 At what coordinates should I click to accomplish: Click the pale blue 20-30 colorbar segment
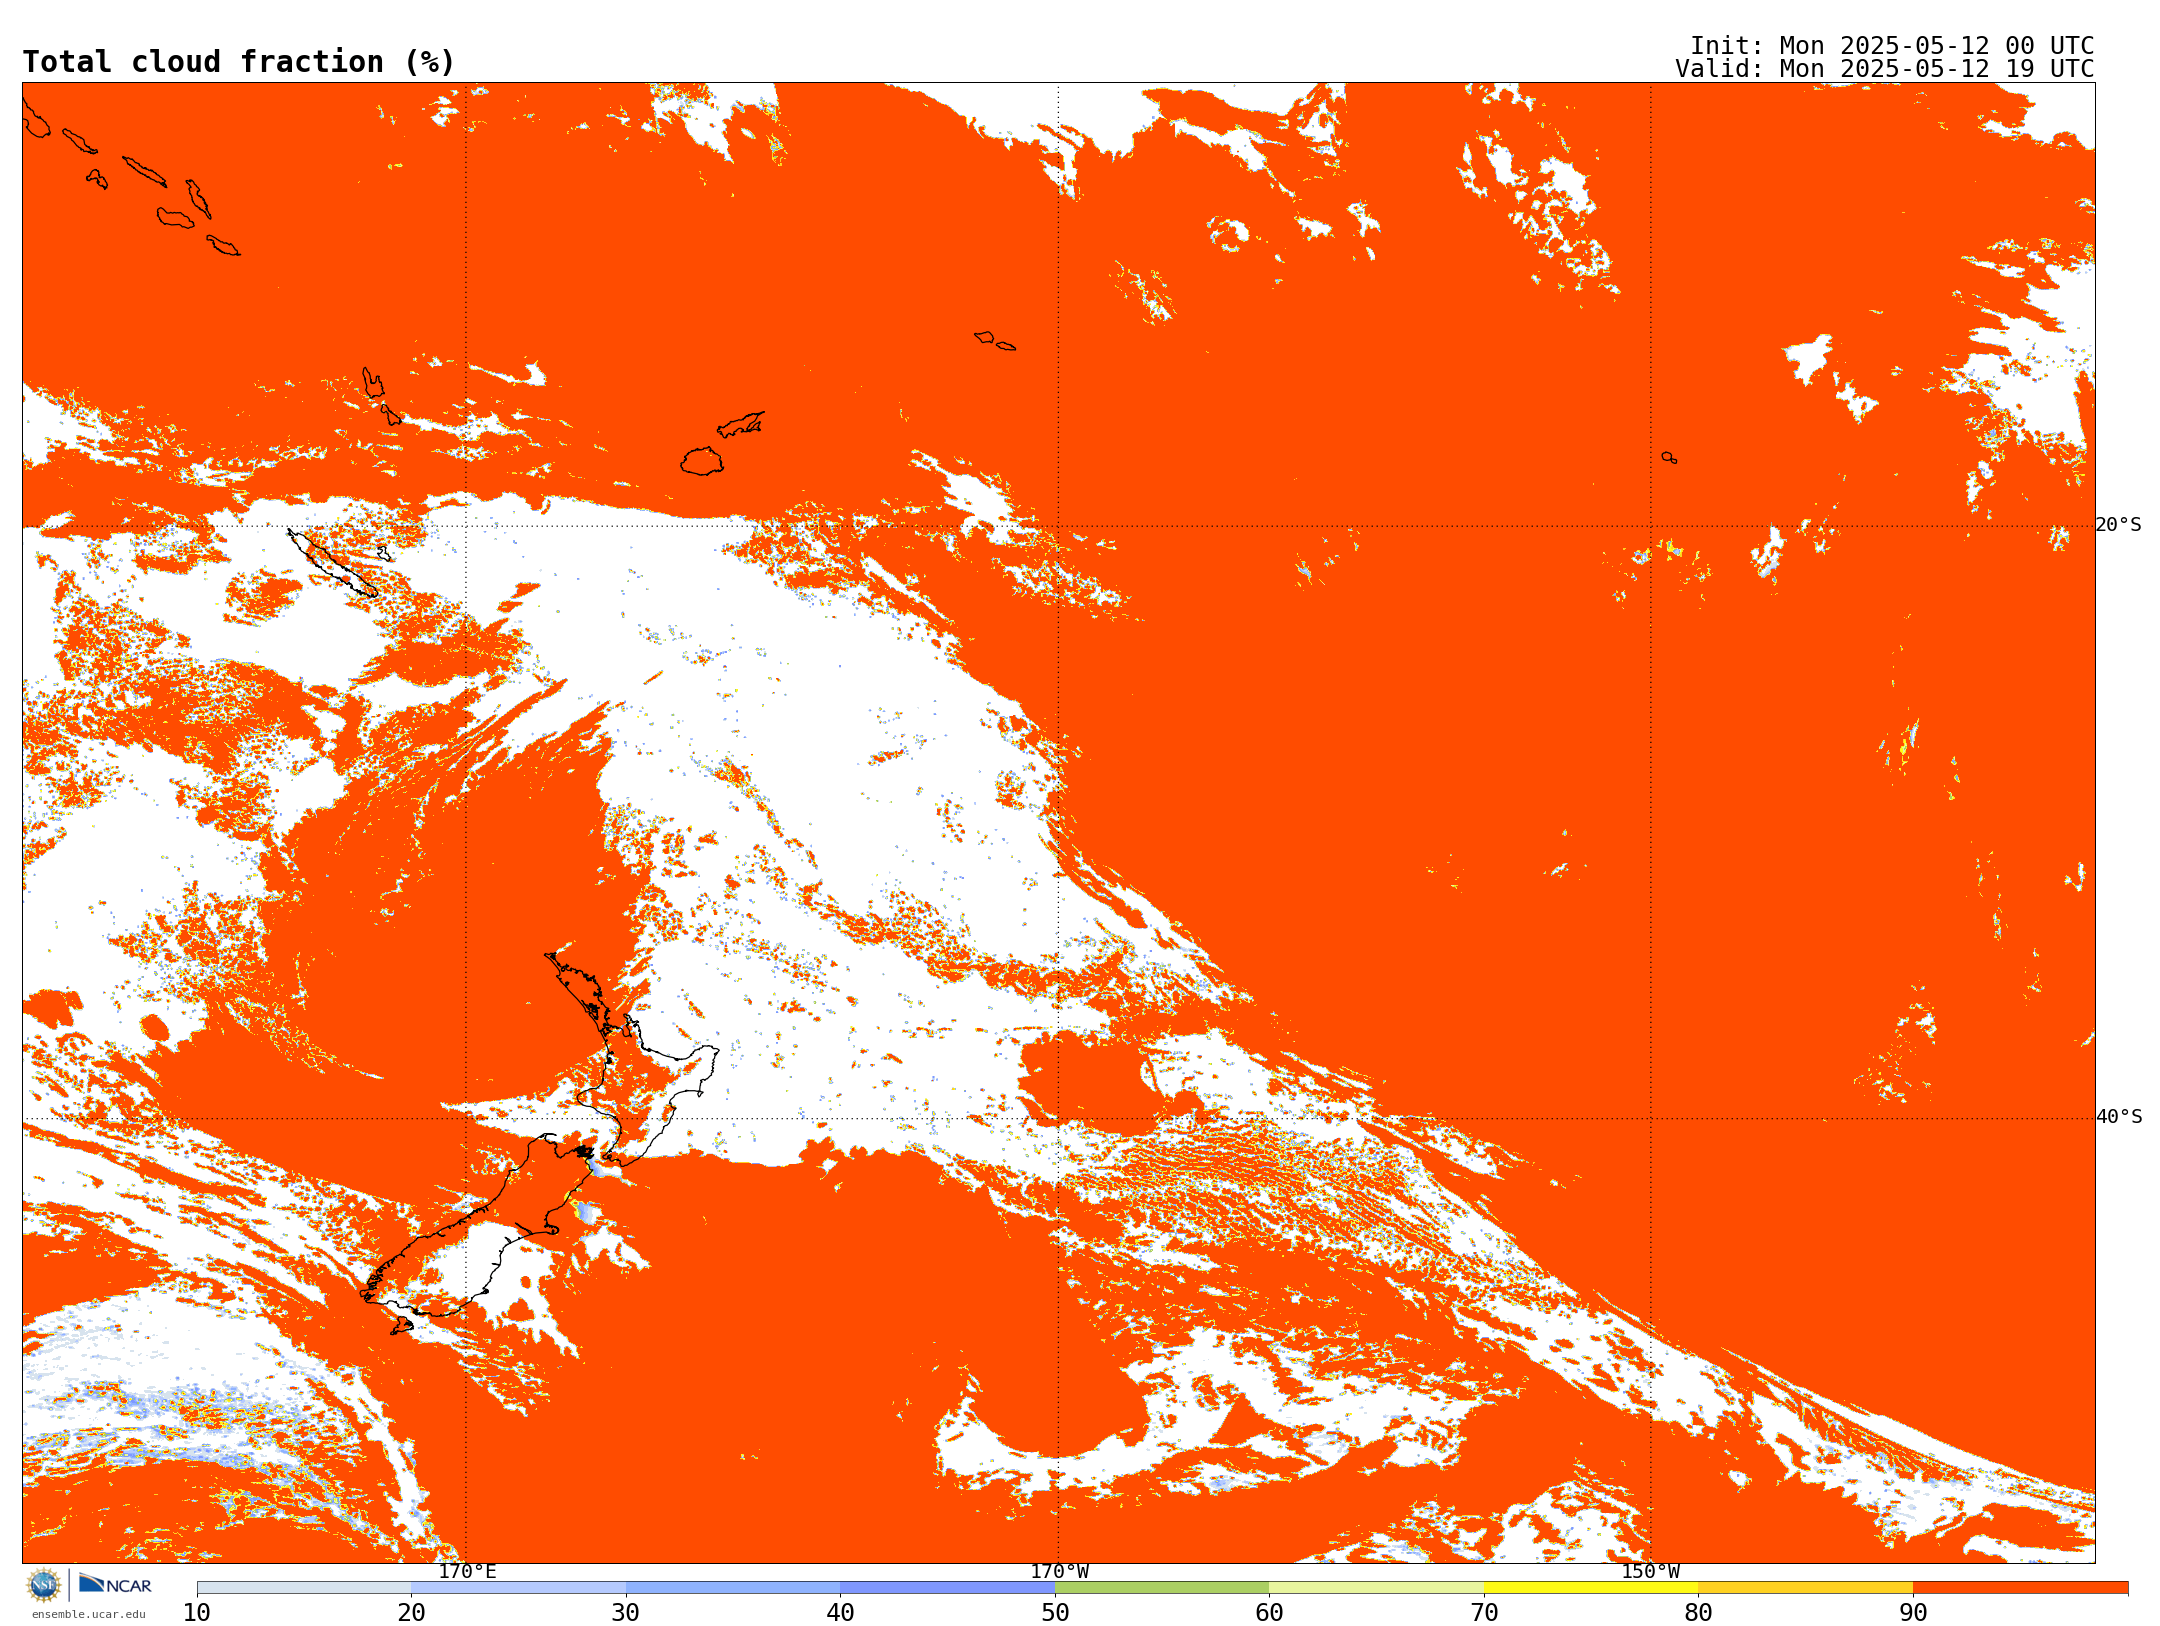(518, 1588)
